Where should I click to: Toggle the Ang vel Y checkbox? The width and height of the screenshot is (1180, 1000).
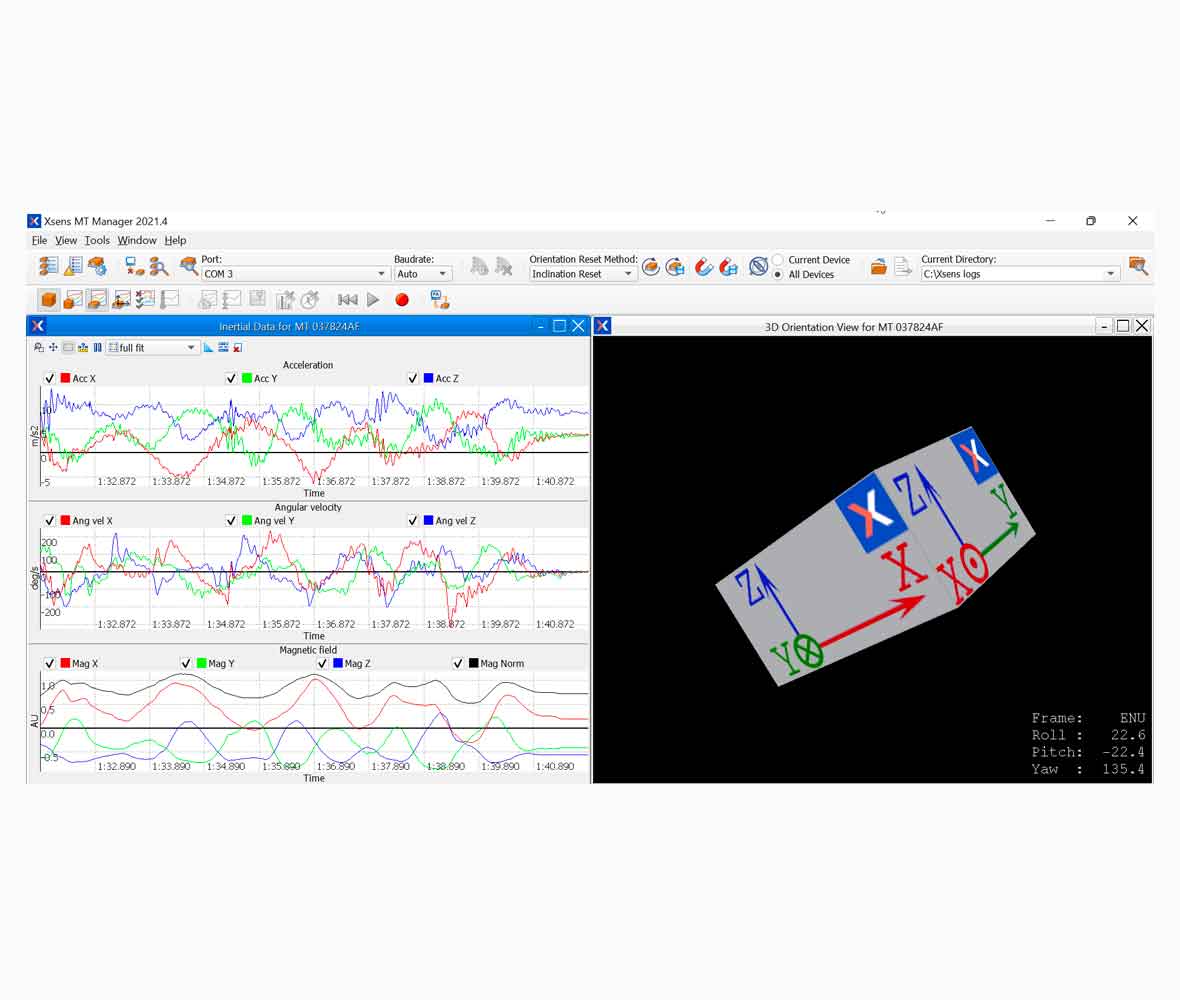click(231, 521)
